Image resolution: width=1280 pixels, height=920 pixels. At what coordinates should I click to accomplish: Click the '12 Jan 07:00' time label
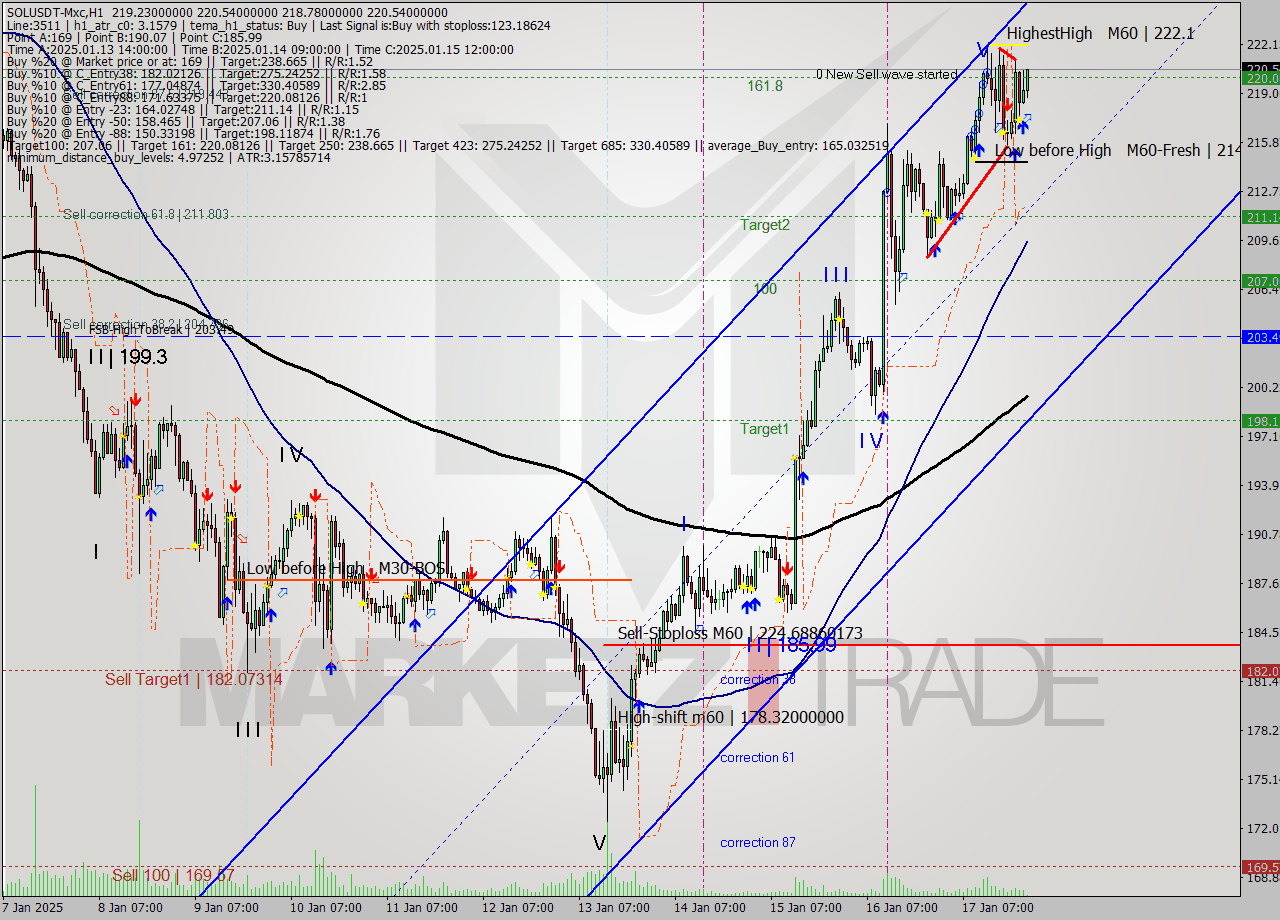(517, 908)
